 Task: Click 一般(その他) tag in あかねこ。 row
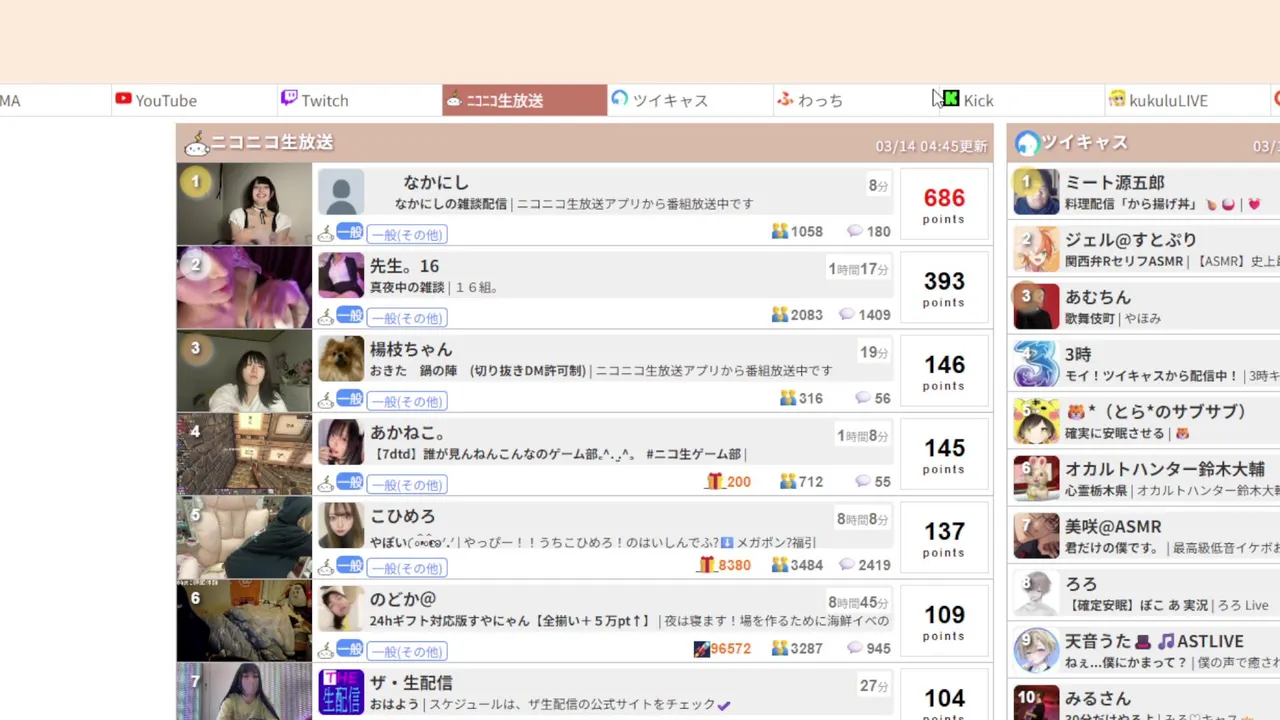[406, 484]
